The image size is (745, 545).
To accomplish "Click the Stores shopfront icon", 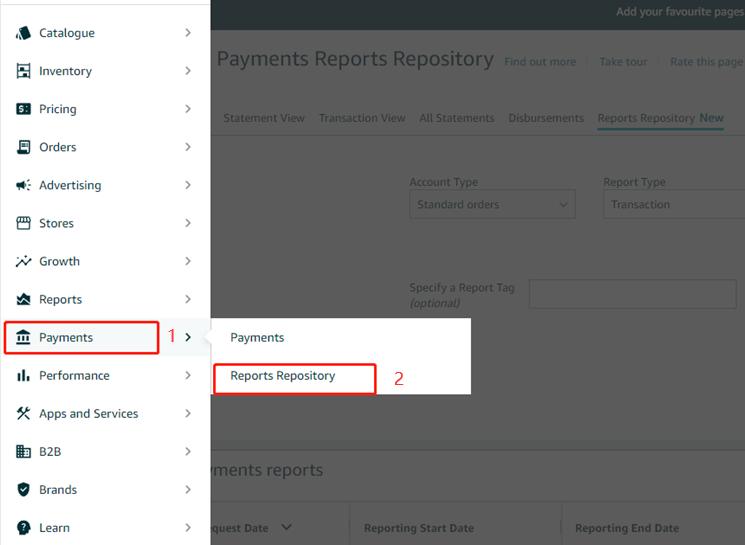I will pos(23,223).
